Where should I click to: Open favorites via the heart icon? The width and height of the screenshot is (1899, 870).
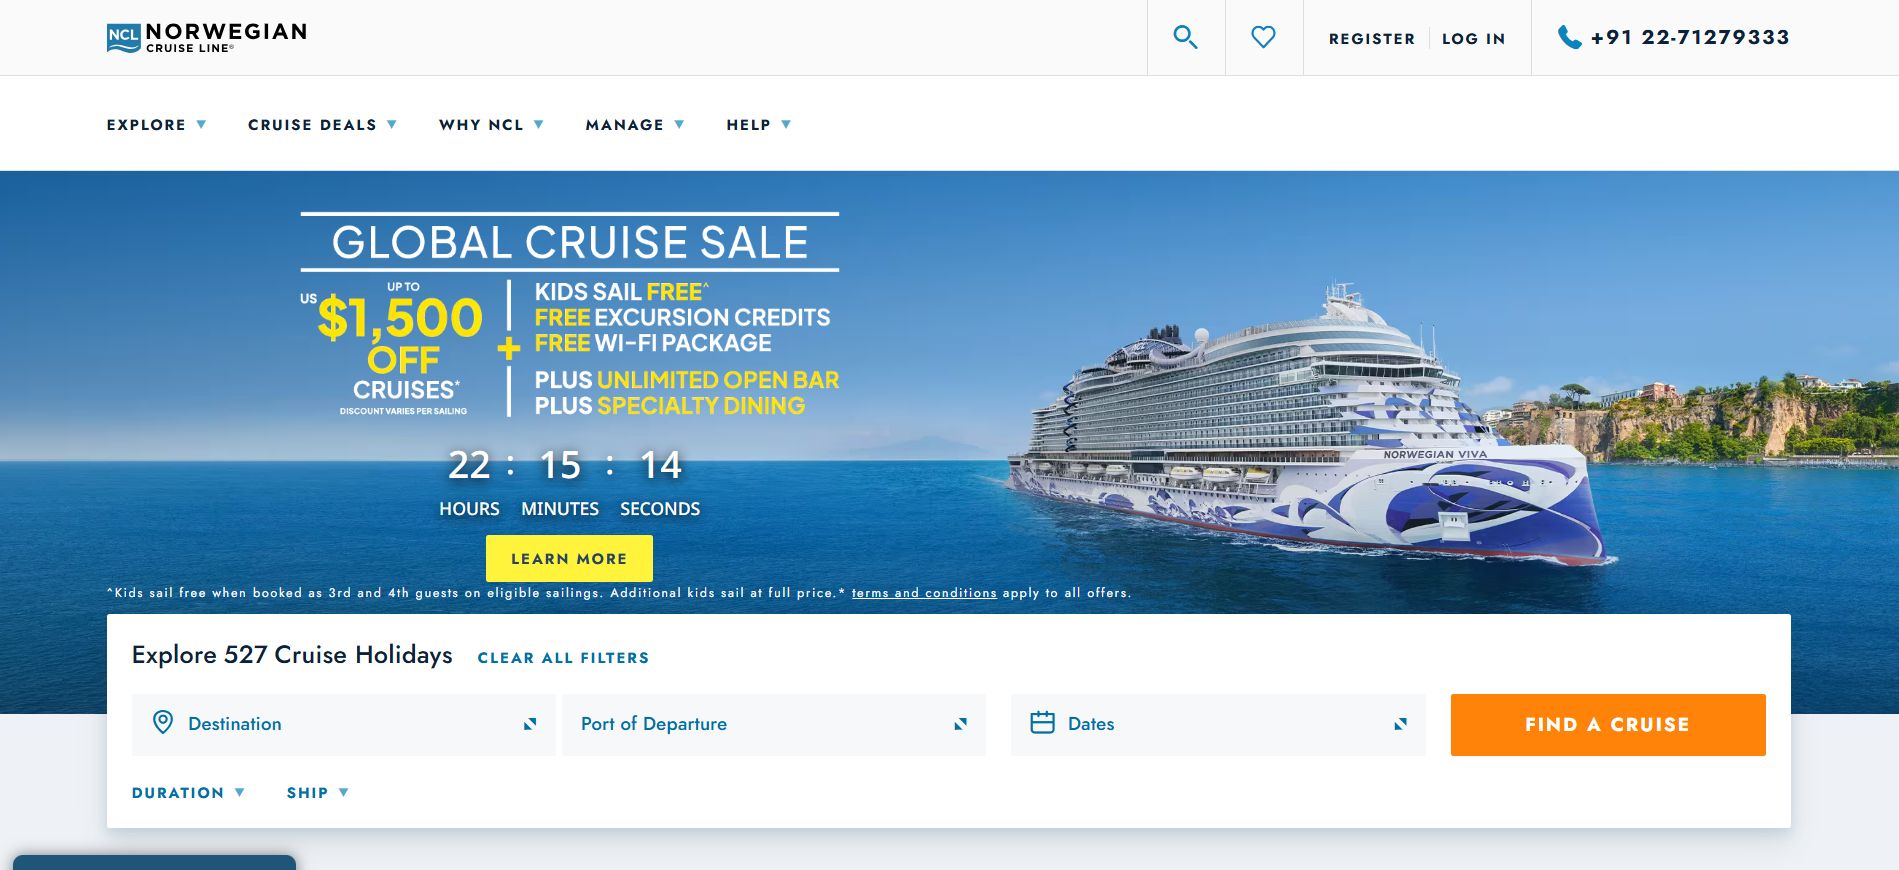(1264, 37)
